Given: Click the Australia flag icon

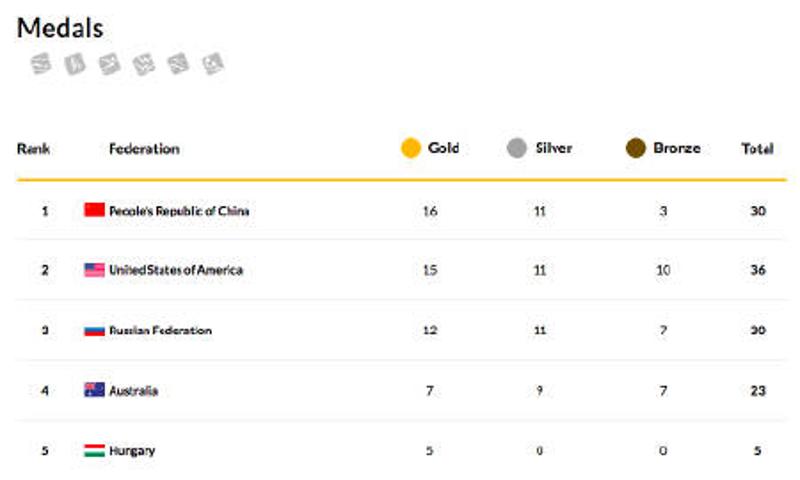Looking at the screenshot, I should tap(94, 390).
